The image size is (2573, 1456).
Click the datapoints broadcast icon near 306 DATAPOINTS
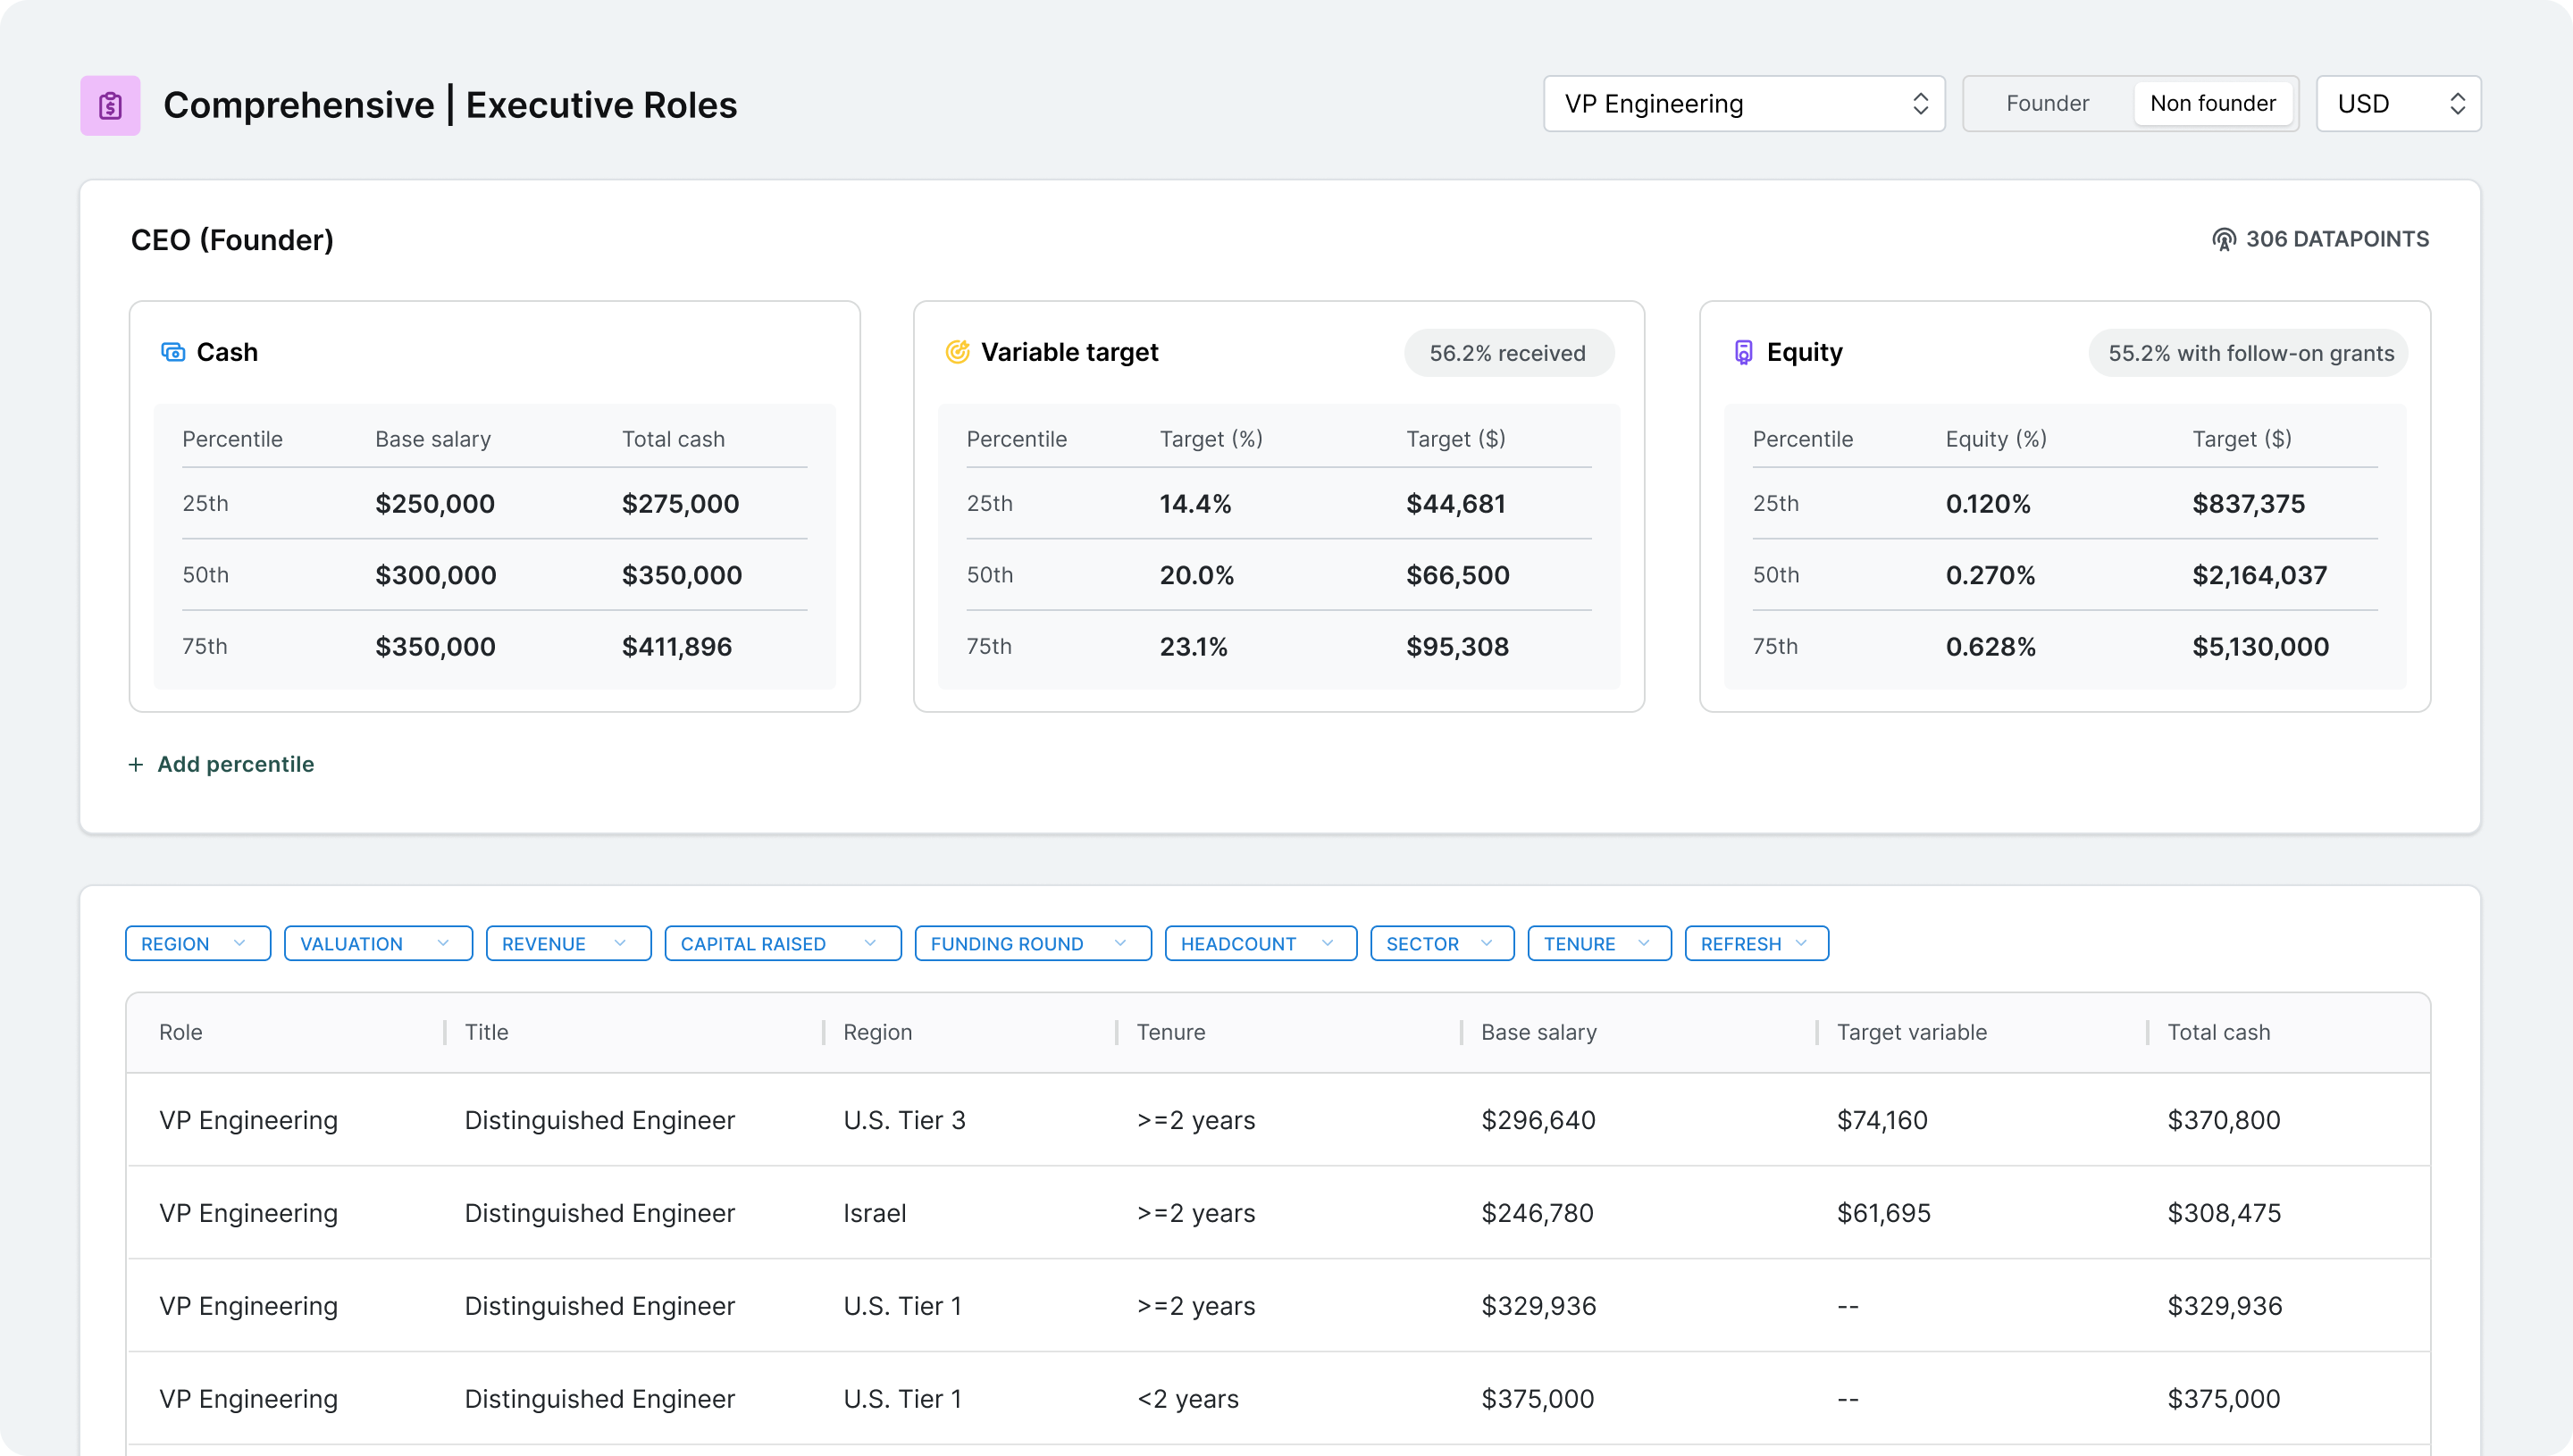tap(2225, 239)
